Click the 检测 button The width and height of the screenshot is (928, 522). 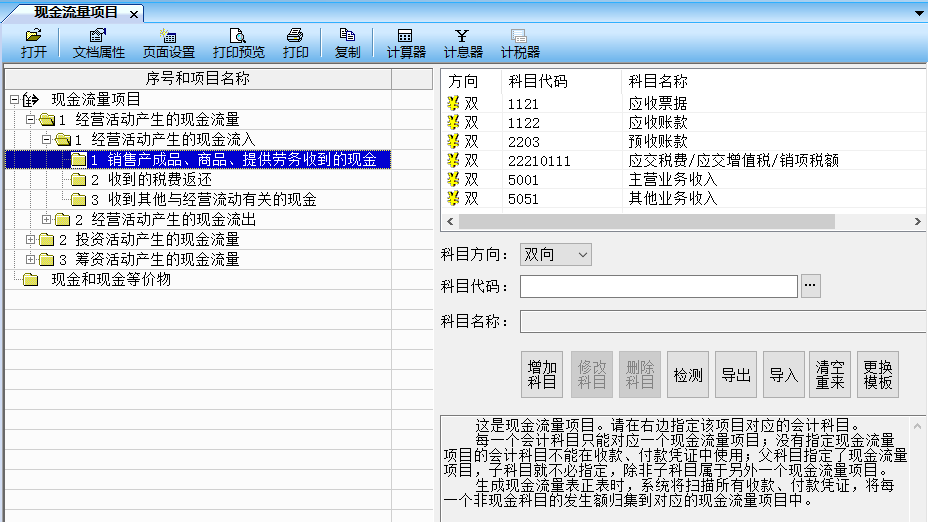point(688,375)
